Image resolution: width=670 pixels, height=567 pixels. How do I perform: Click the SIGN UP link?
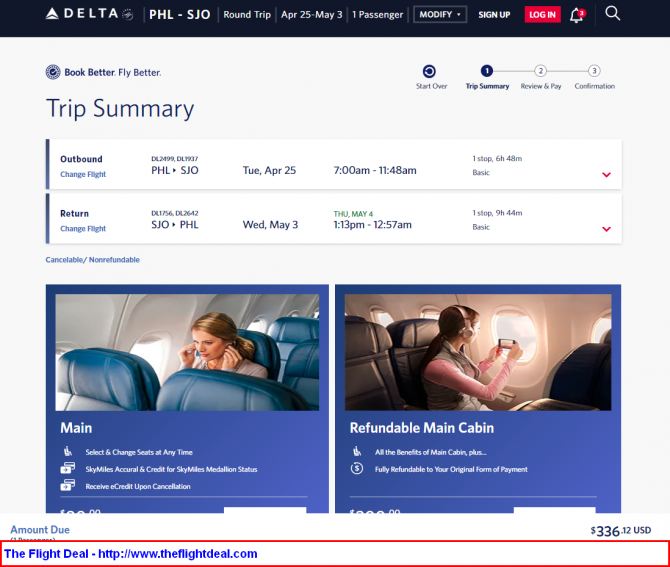pos(494,15)
